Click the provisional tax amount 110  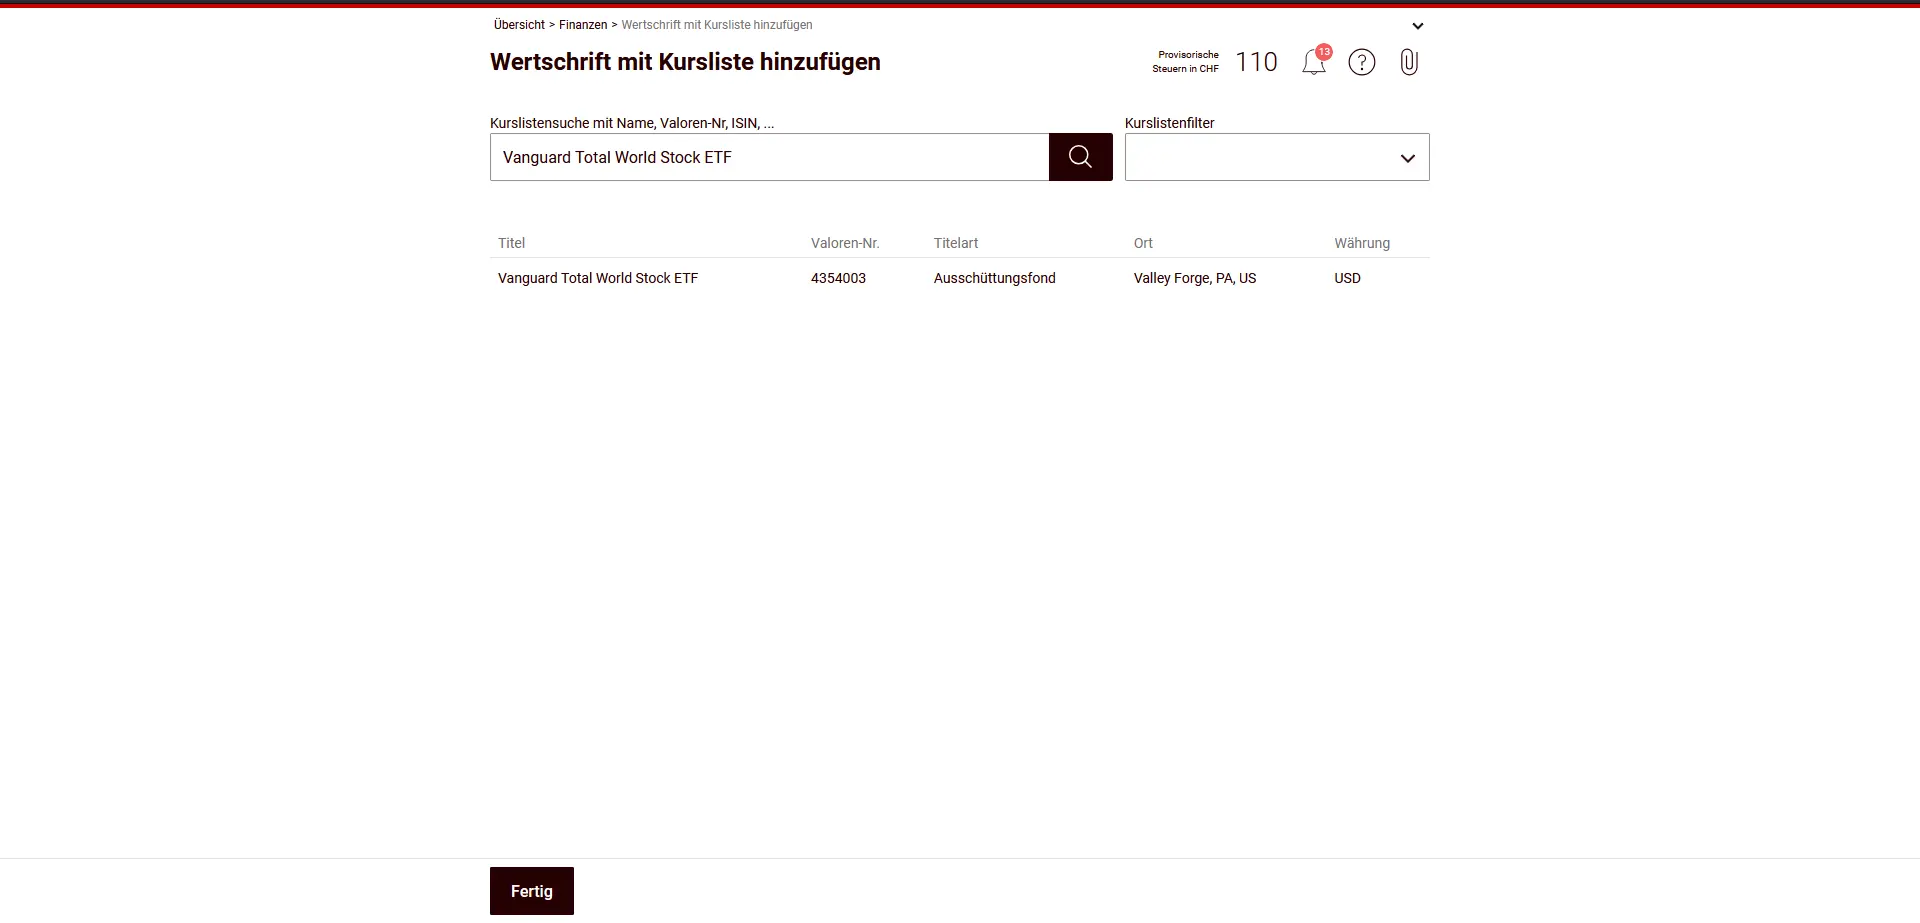click(1256, 62)
